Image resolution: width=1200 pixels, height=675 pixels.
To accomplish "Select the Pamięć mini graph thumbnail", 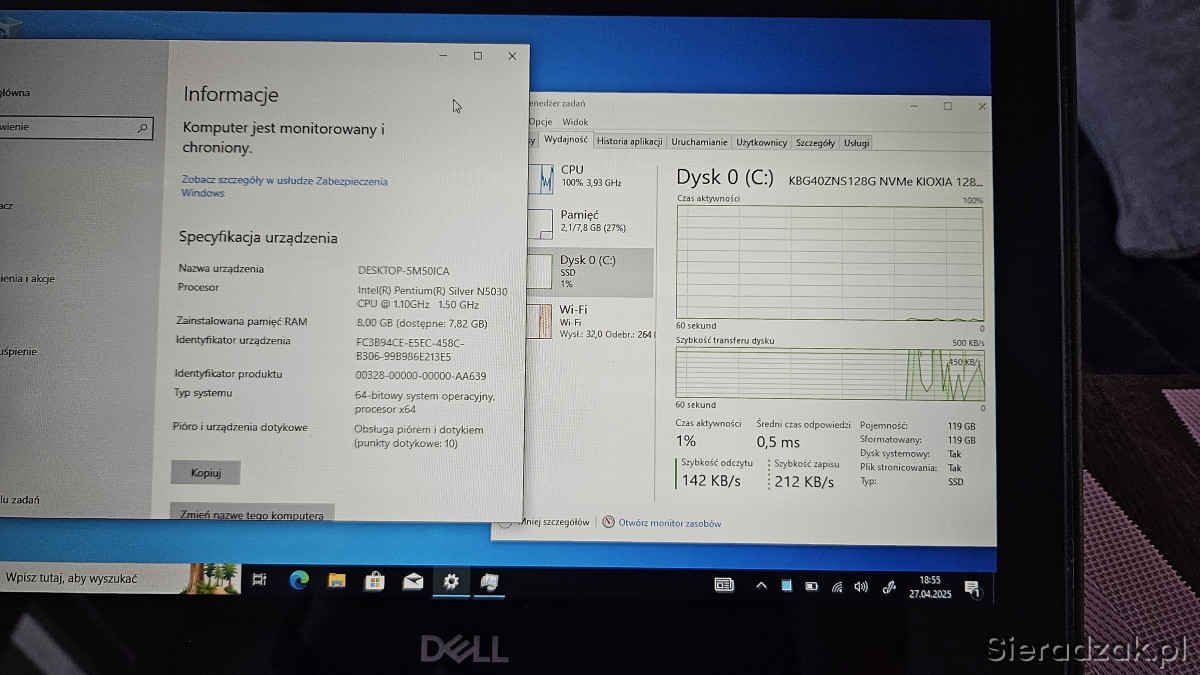I will (541, 223).
